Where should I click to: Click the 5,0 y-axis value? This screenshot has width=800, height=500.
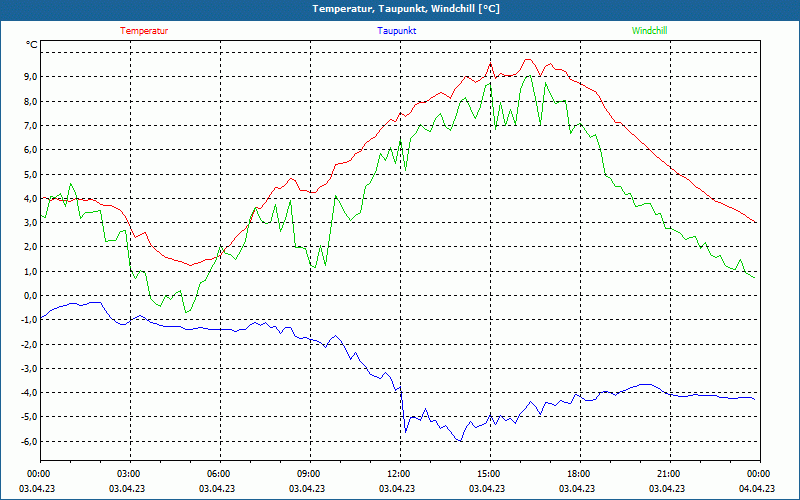click(31, 174)
